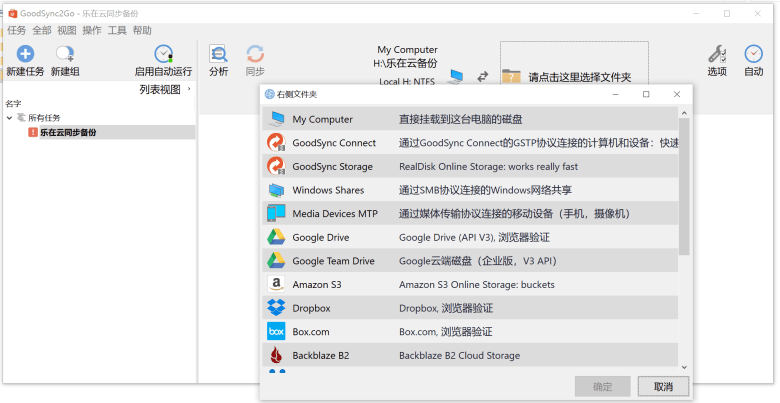
Task: Enable auto-run via 启用自动运行 clock icon
Action: tap(163, 53)
